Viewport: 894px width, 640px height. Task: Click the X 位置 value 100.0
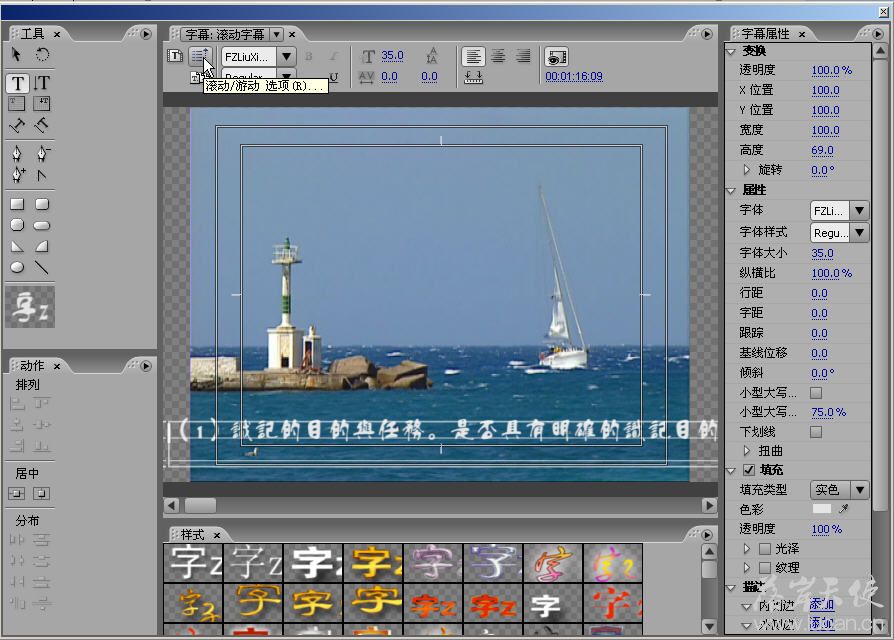pos(825,90)
